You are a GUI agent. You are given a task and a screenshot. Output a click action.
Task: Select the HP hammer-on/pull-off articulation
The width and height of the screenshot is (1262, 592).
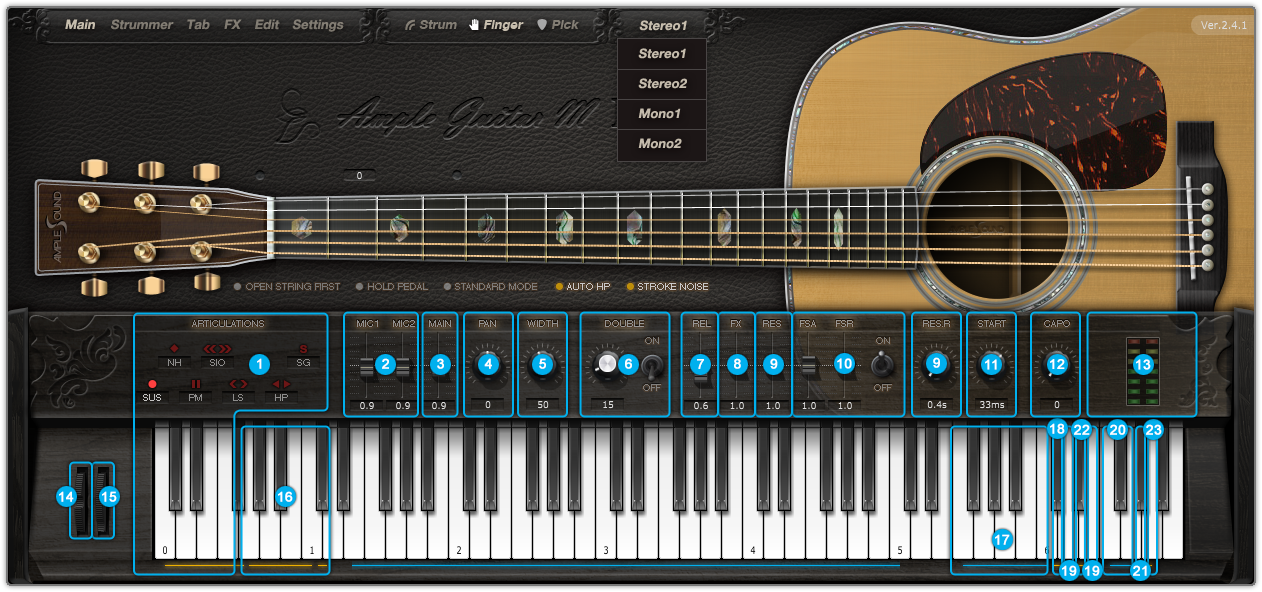282,391
